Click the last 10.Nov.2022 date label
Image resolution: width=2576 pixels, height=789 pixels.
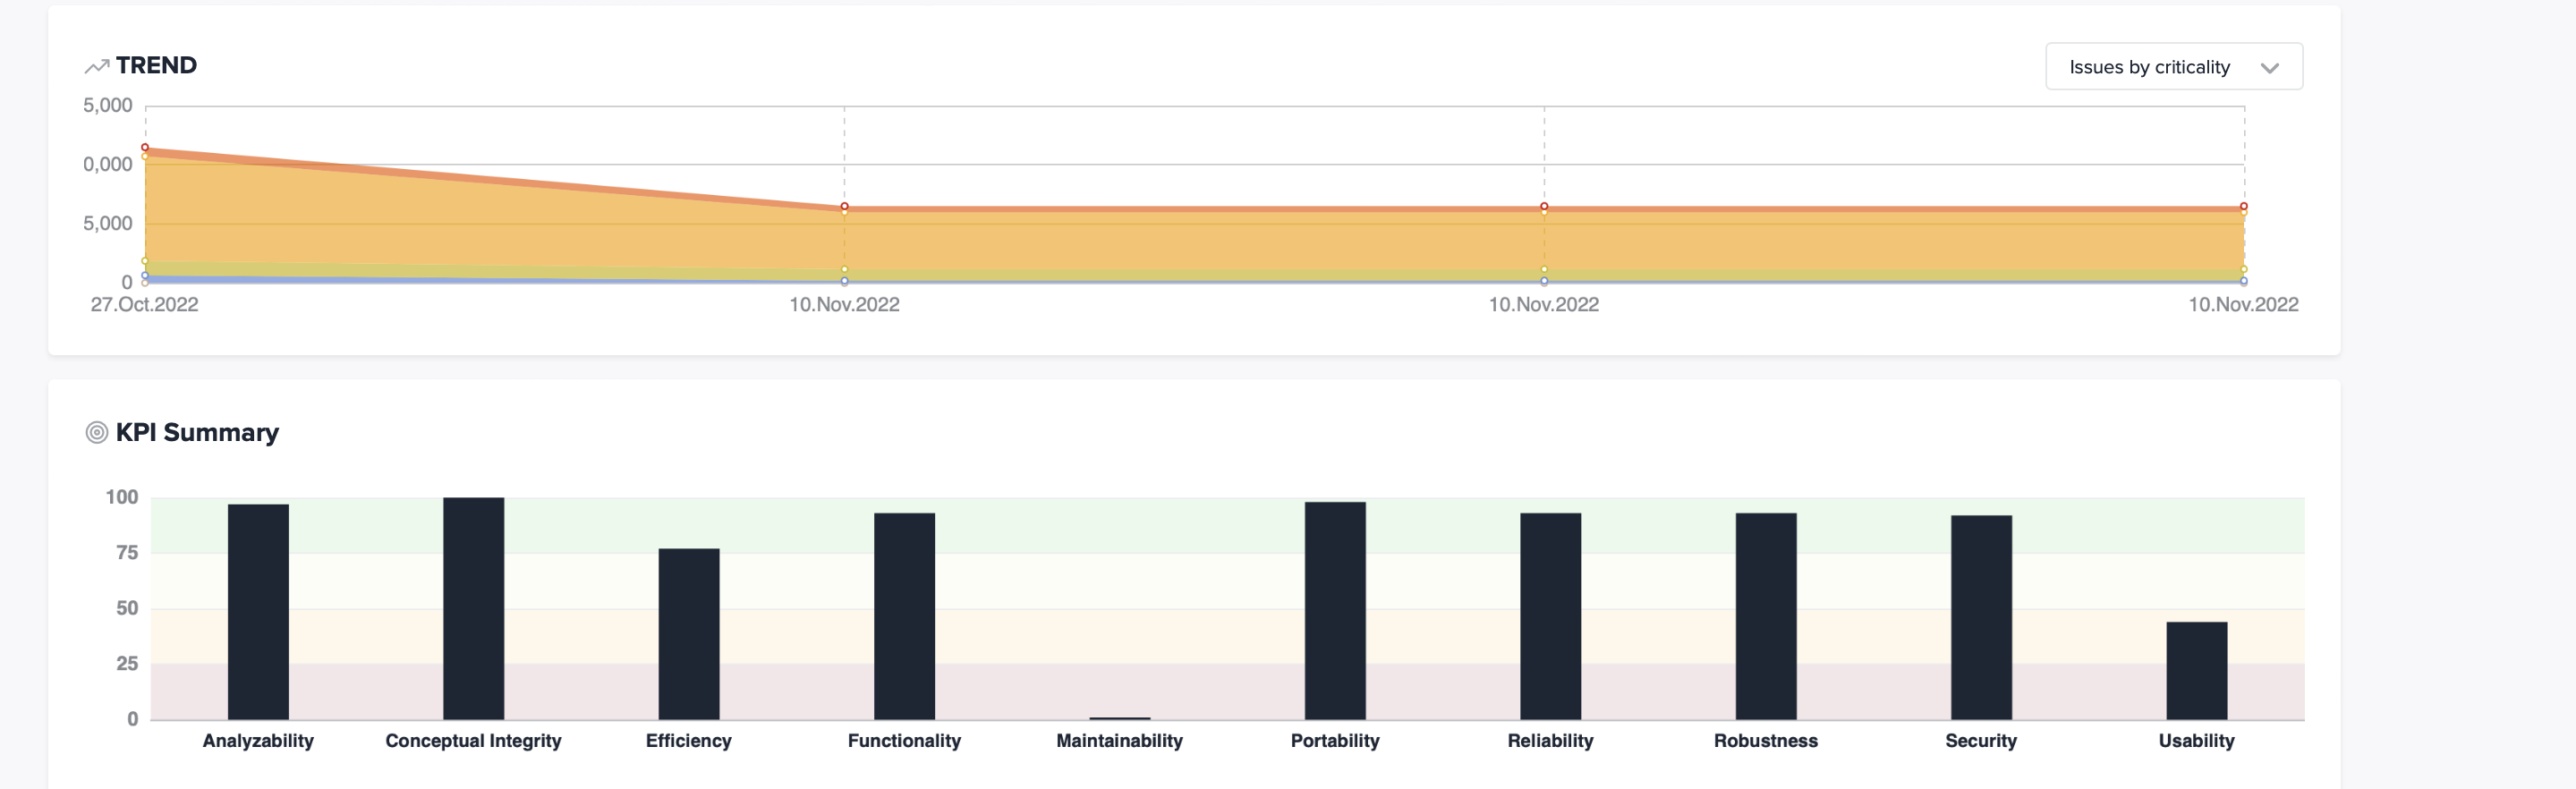coord(2243,304)
